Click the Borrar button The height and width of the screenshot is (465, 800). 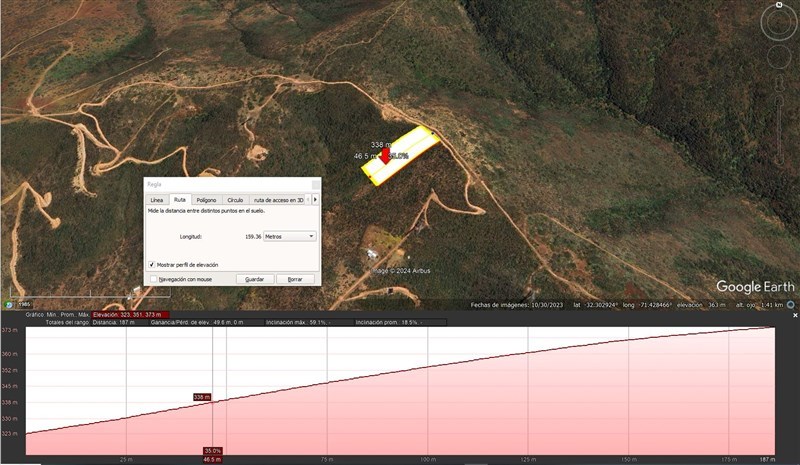(294, 279)
